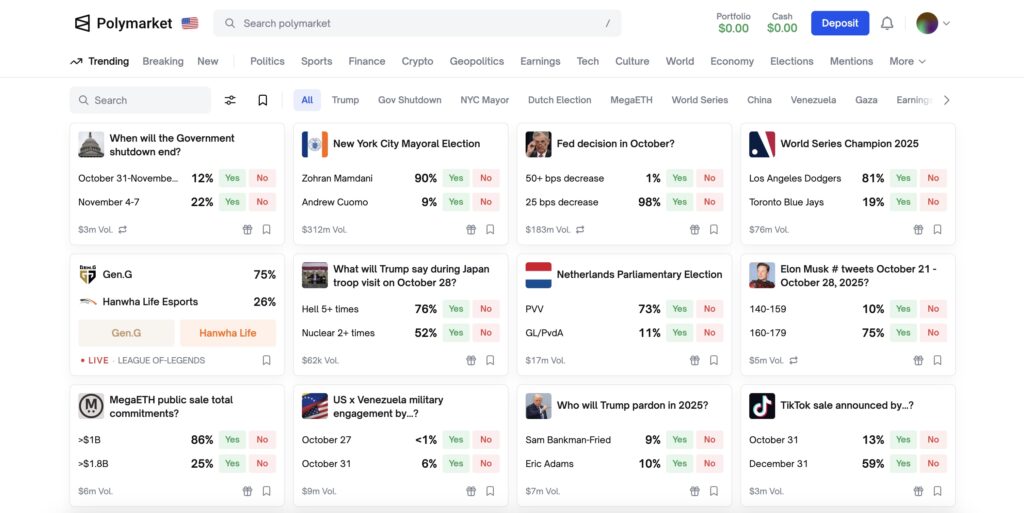This screenshot has width=1024, height=513.
Task: Pick the Gen.G team button
Action: coord(126,333)
